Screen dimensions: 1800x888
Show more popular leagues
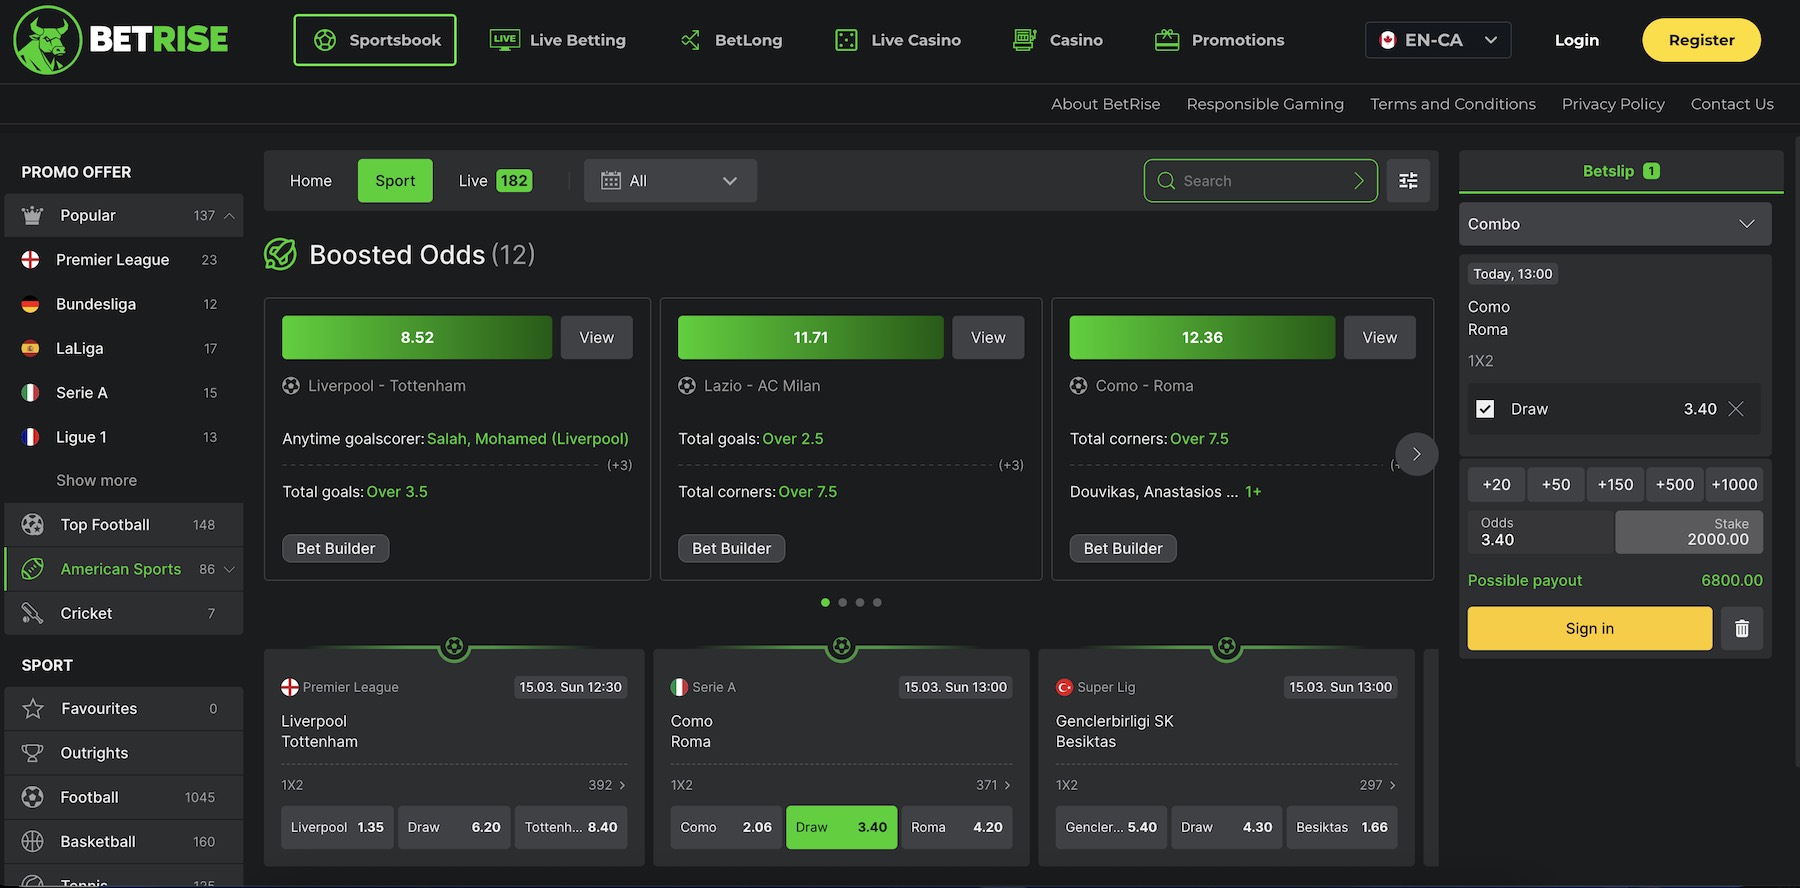97,480
